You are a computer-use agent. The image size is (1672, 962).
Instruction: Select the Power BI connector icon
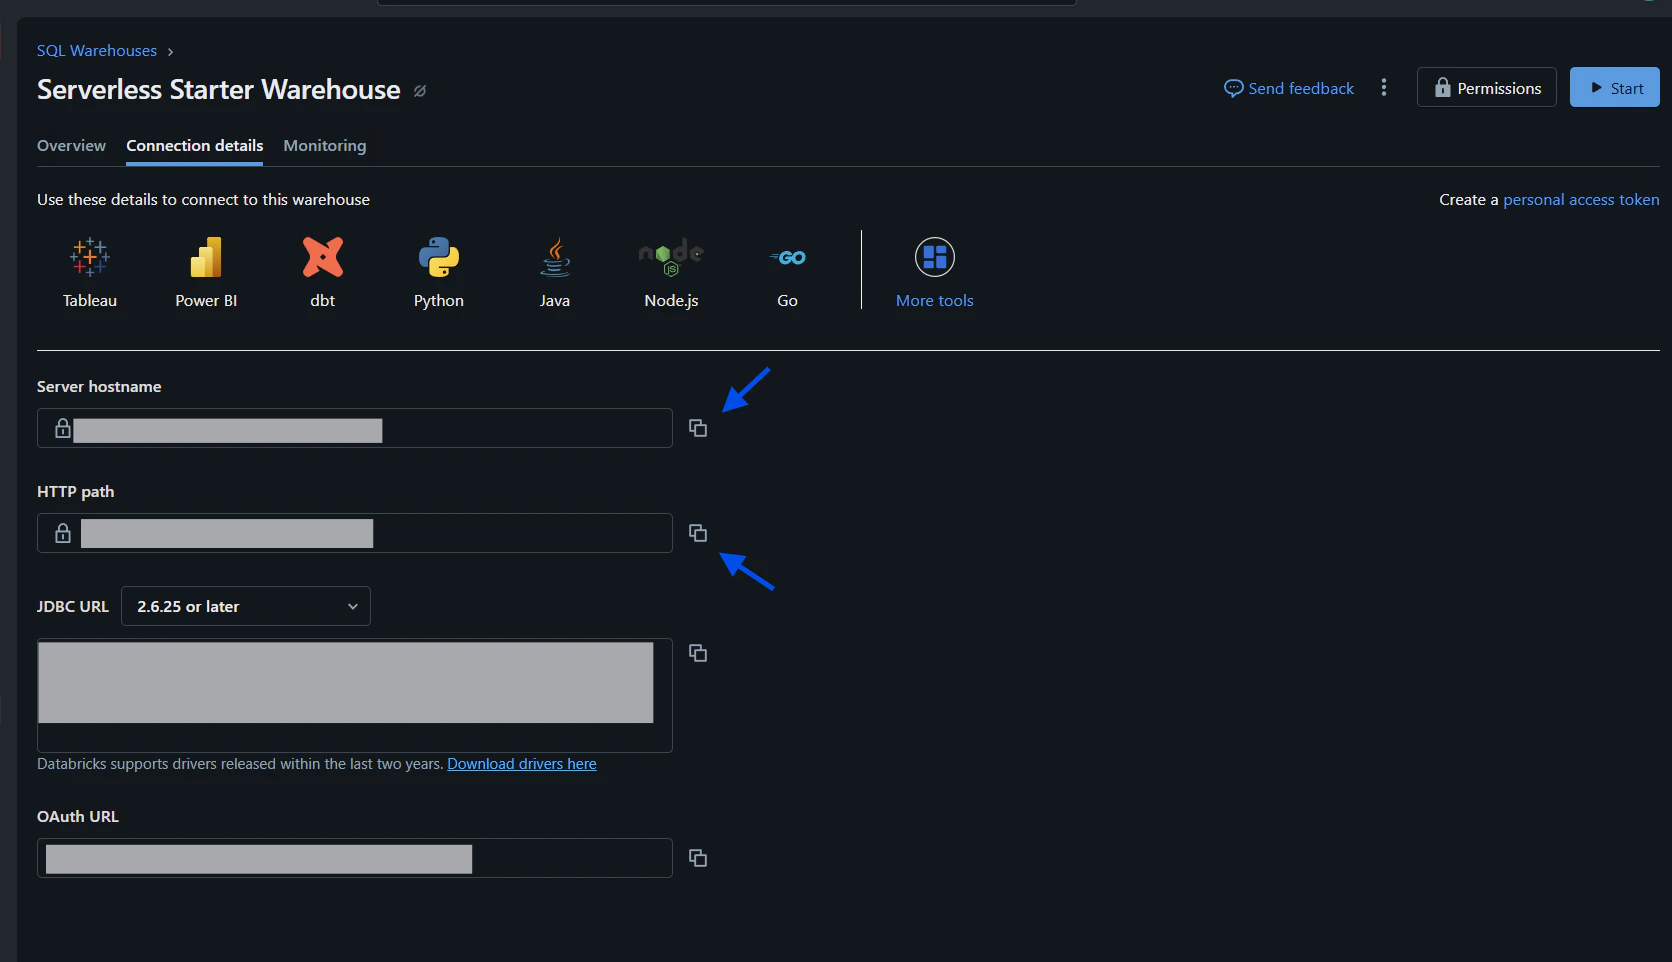click(206, 257)
